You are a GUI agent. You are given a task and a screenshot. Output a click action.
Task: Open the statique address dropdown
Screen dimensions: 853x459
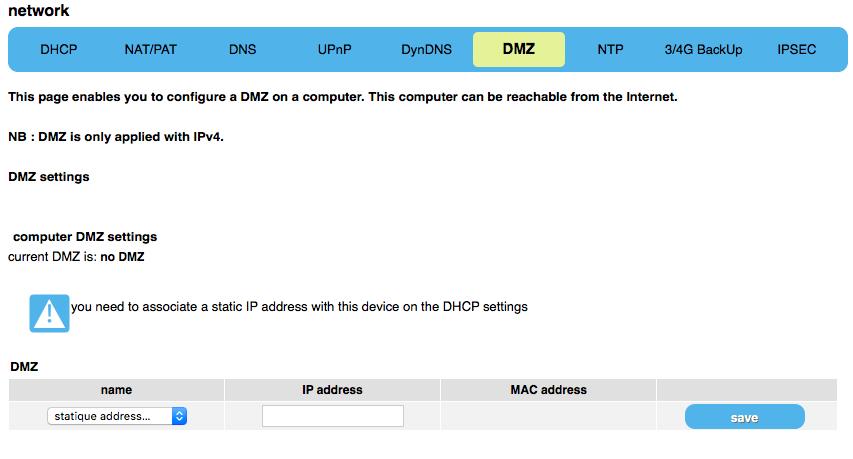(117, 416)
